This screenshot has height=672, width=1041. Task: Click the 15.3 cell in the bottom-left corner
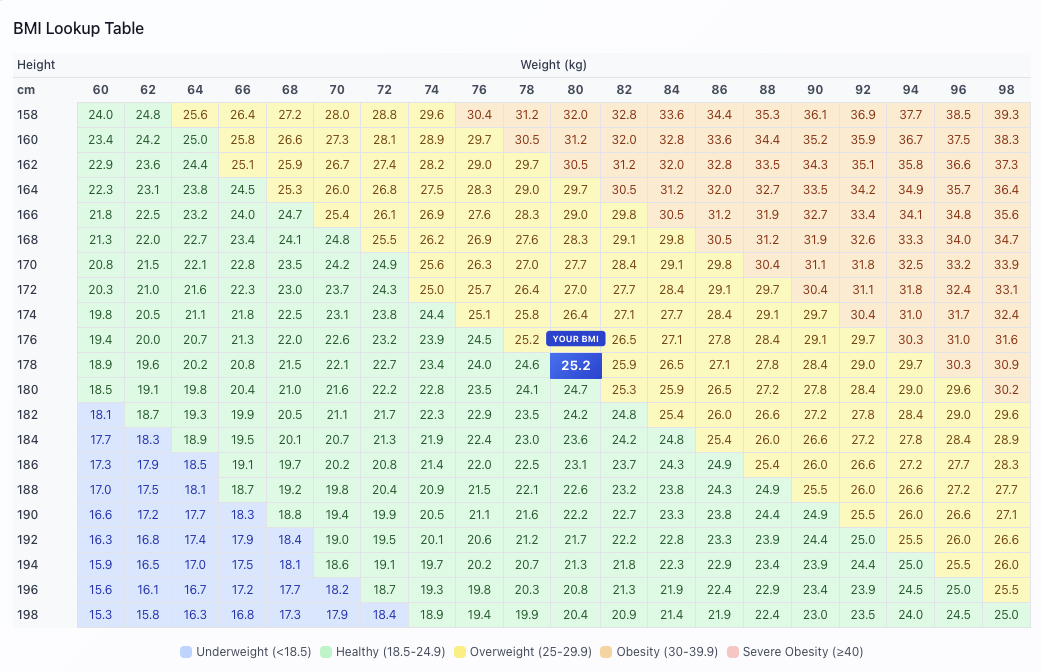100,615
